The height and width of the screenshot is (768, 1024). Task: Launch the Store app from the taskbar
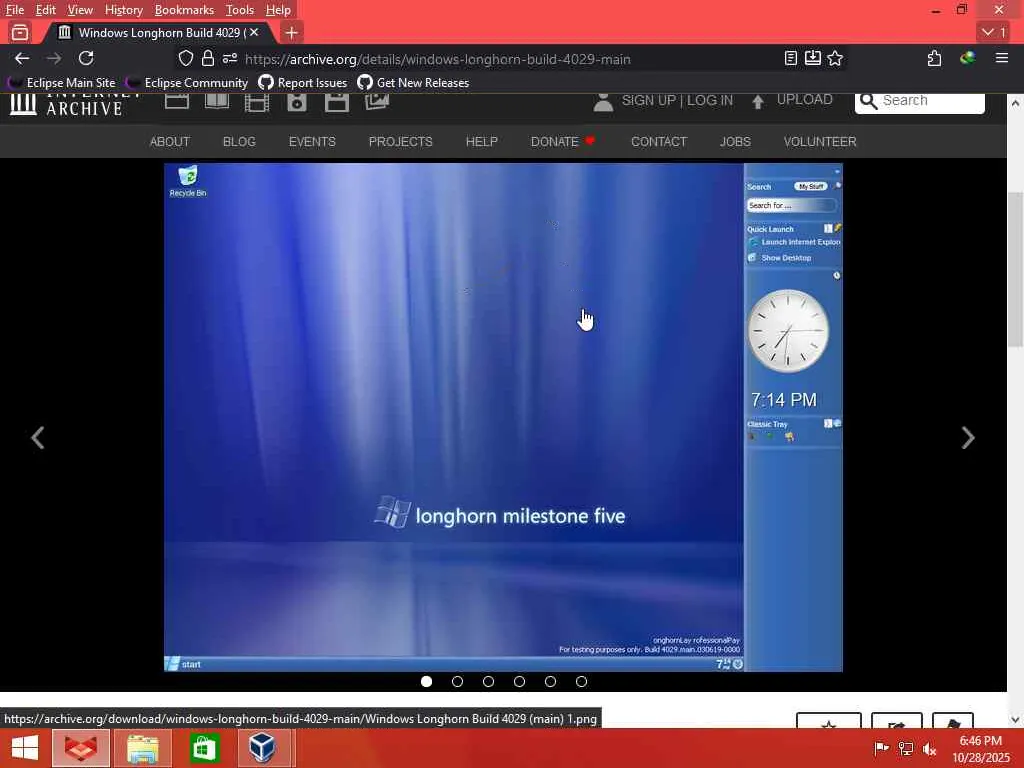pos(204,748)
